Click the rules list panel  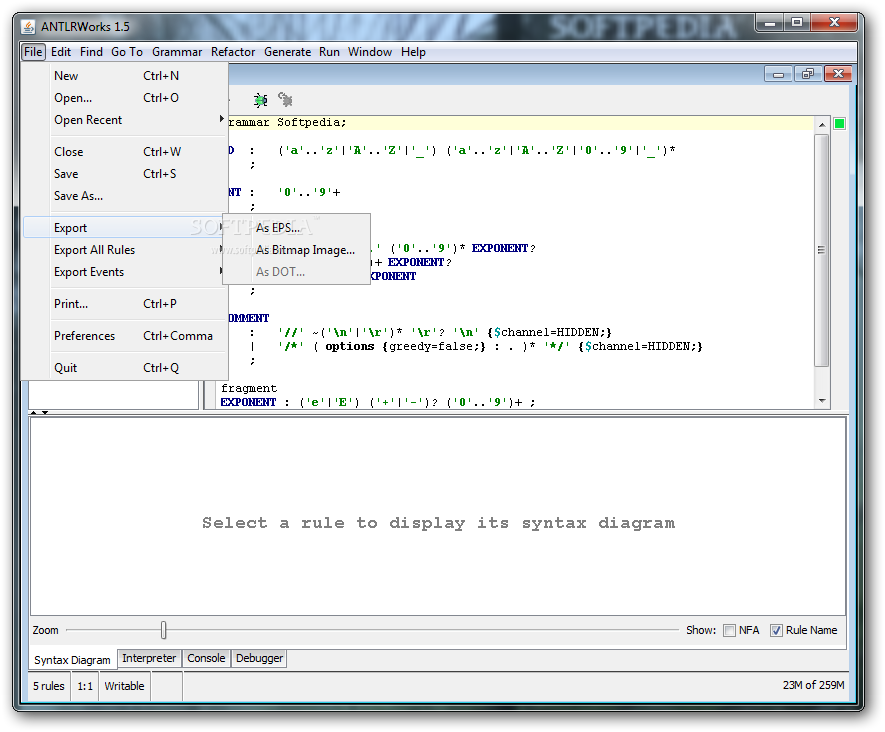[113, 395]
